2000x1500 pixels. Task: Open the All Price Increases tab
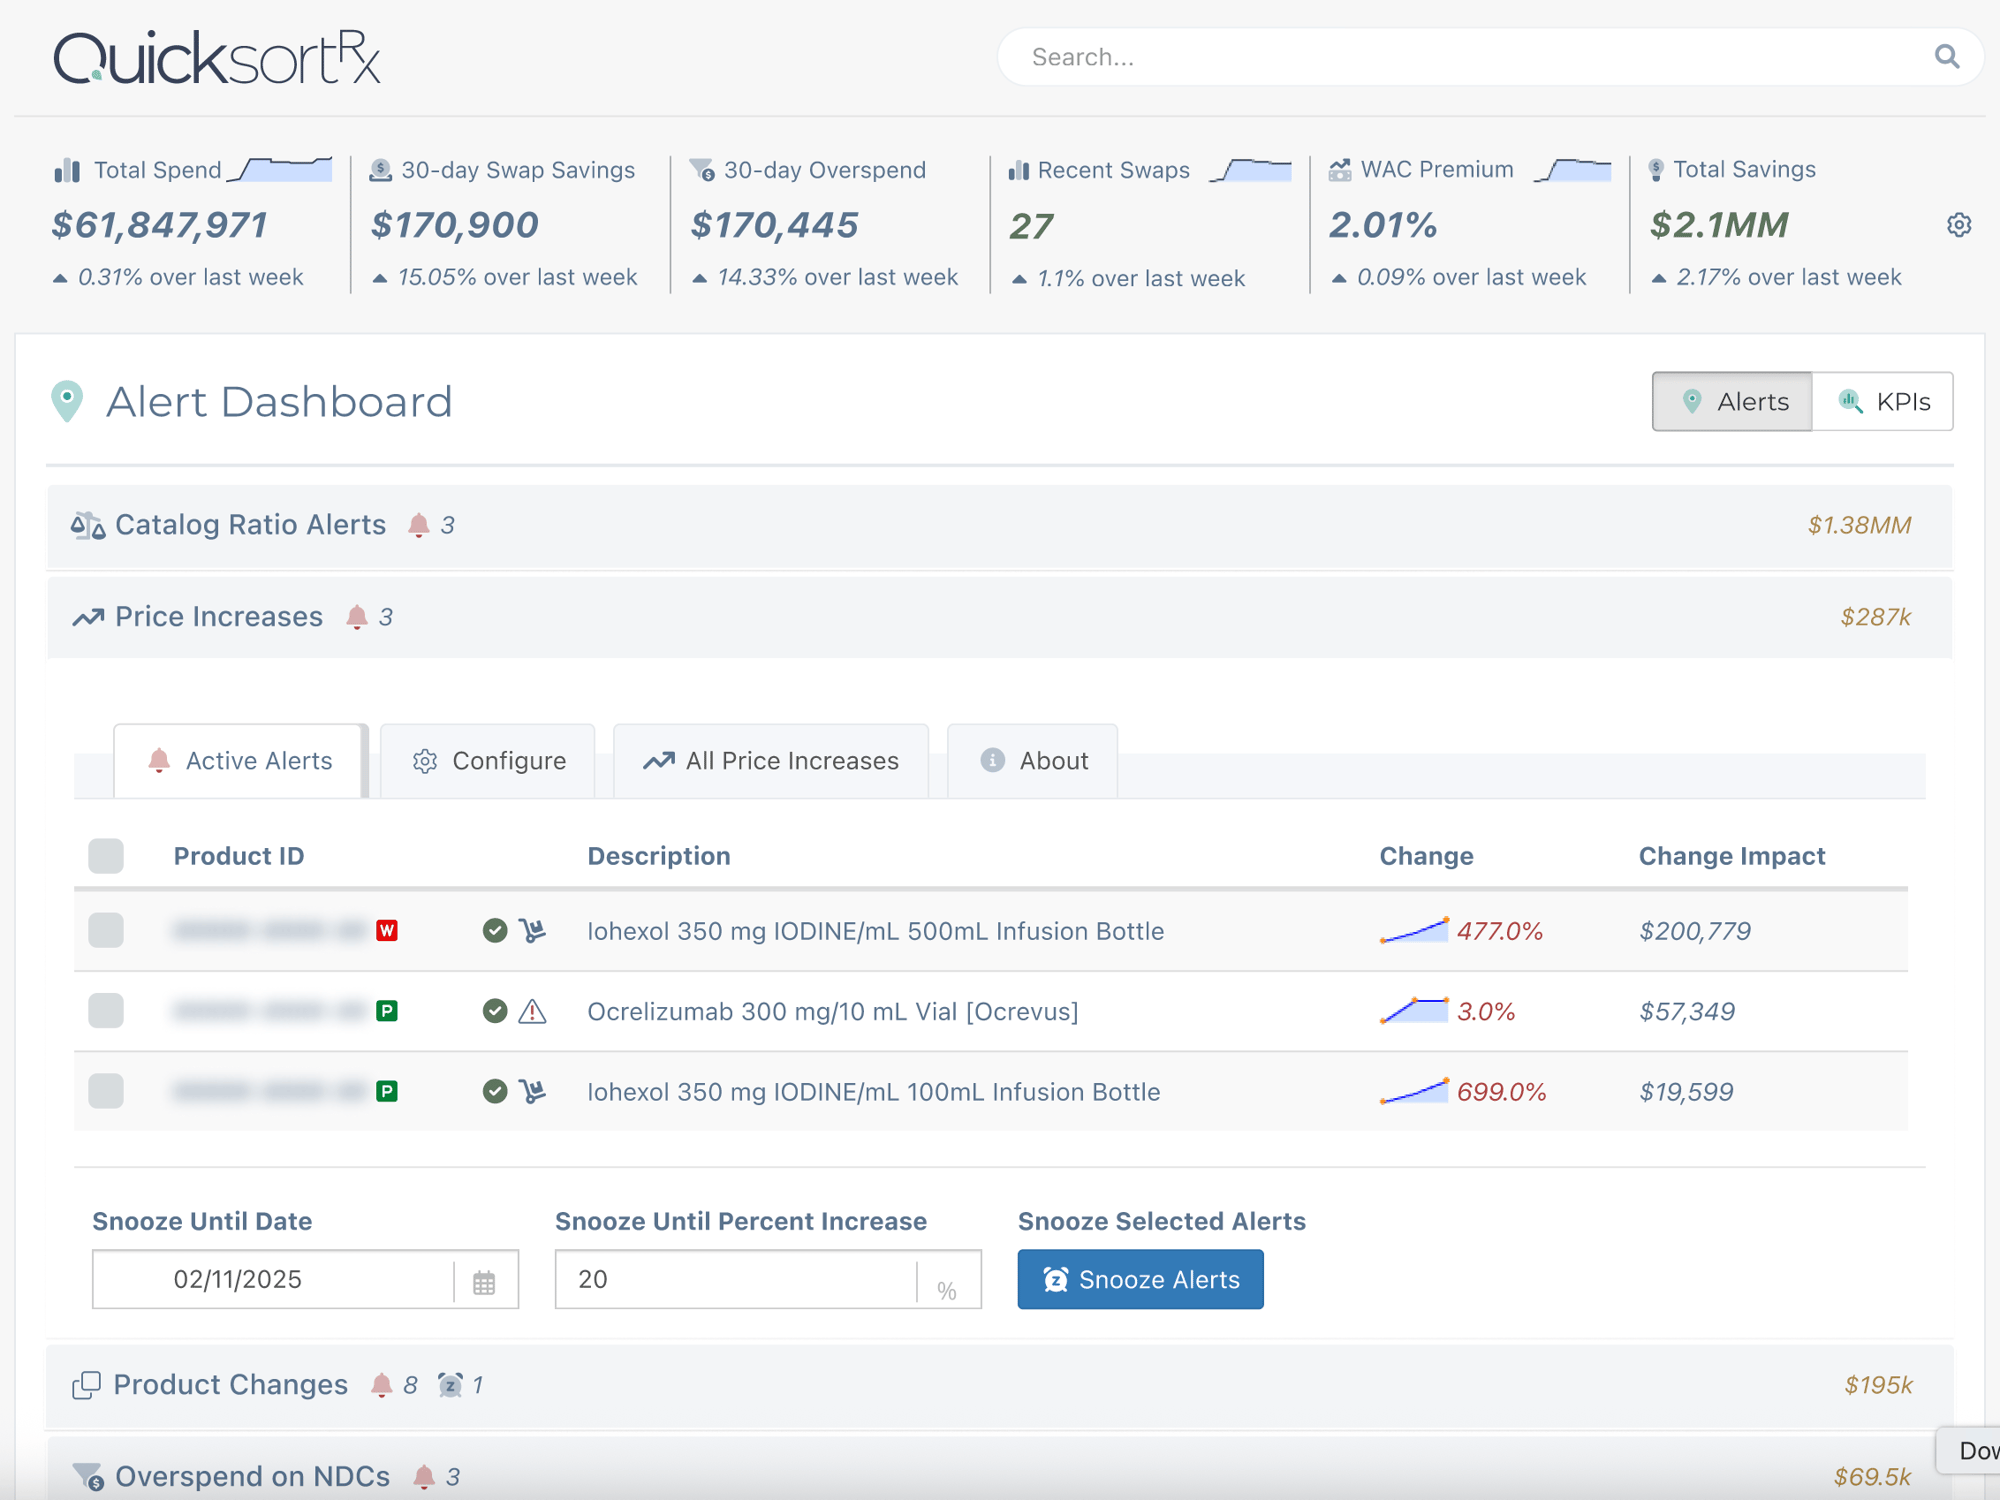(770, 761)
